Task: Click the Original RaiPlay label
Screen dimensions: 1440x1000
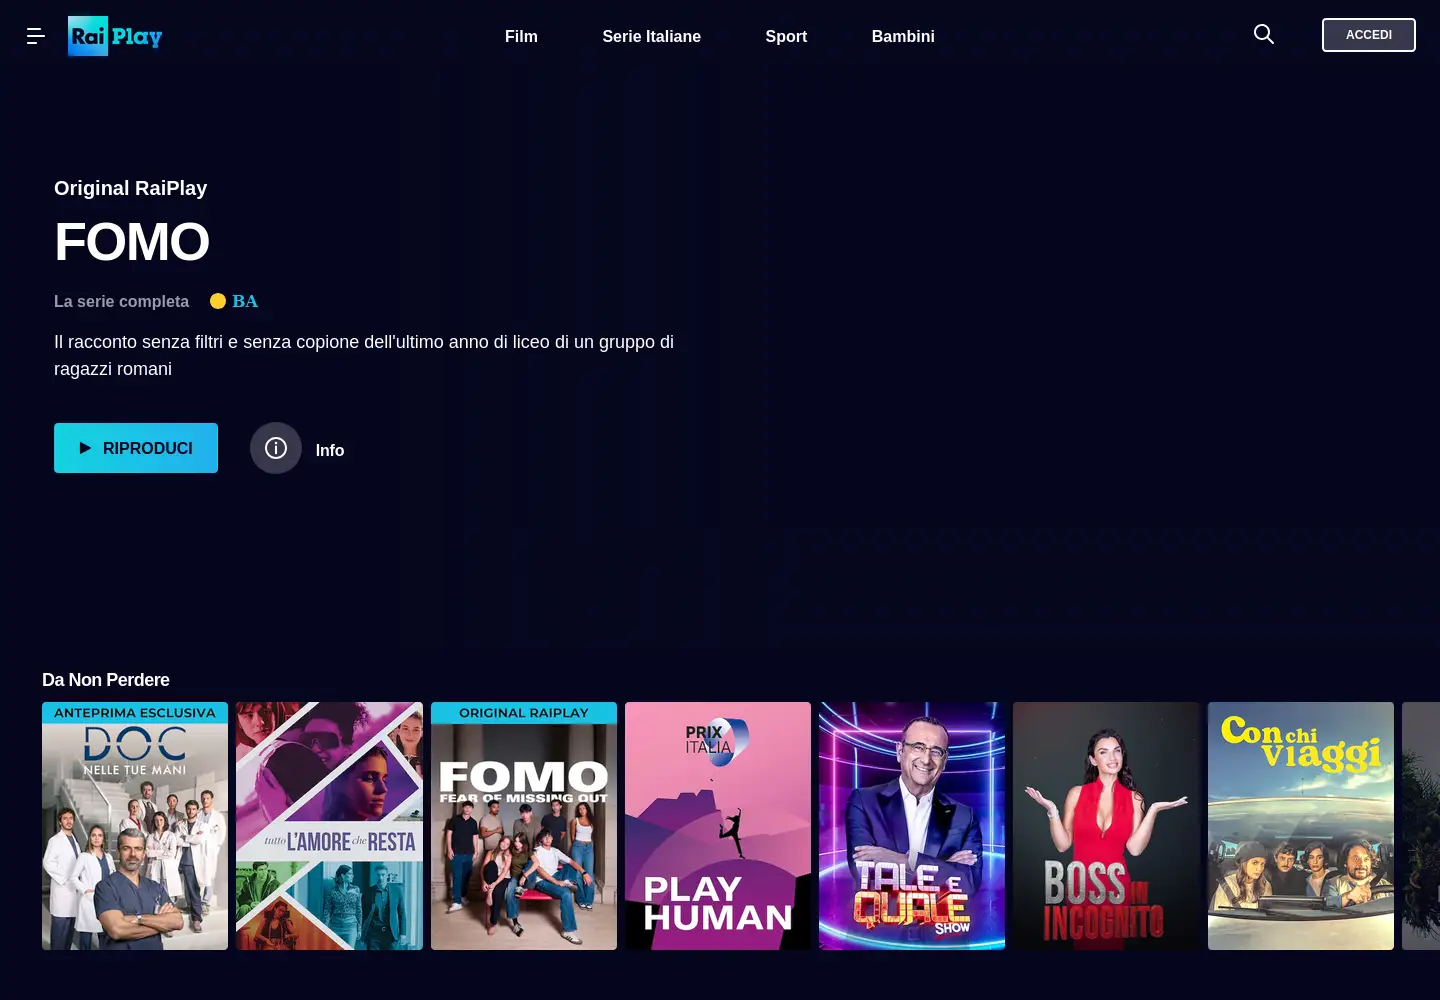Action: tap(131, 188)
